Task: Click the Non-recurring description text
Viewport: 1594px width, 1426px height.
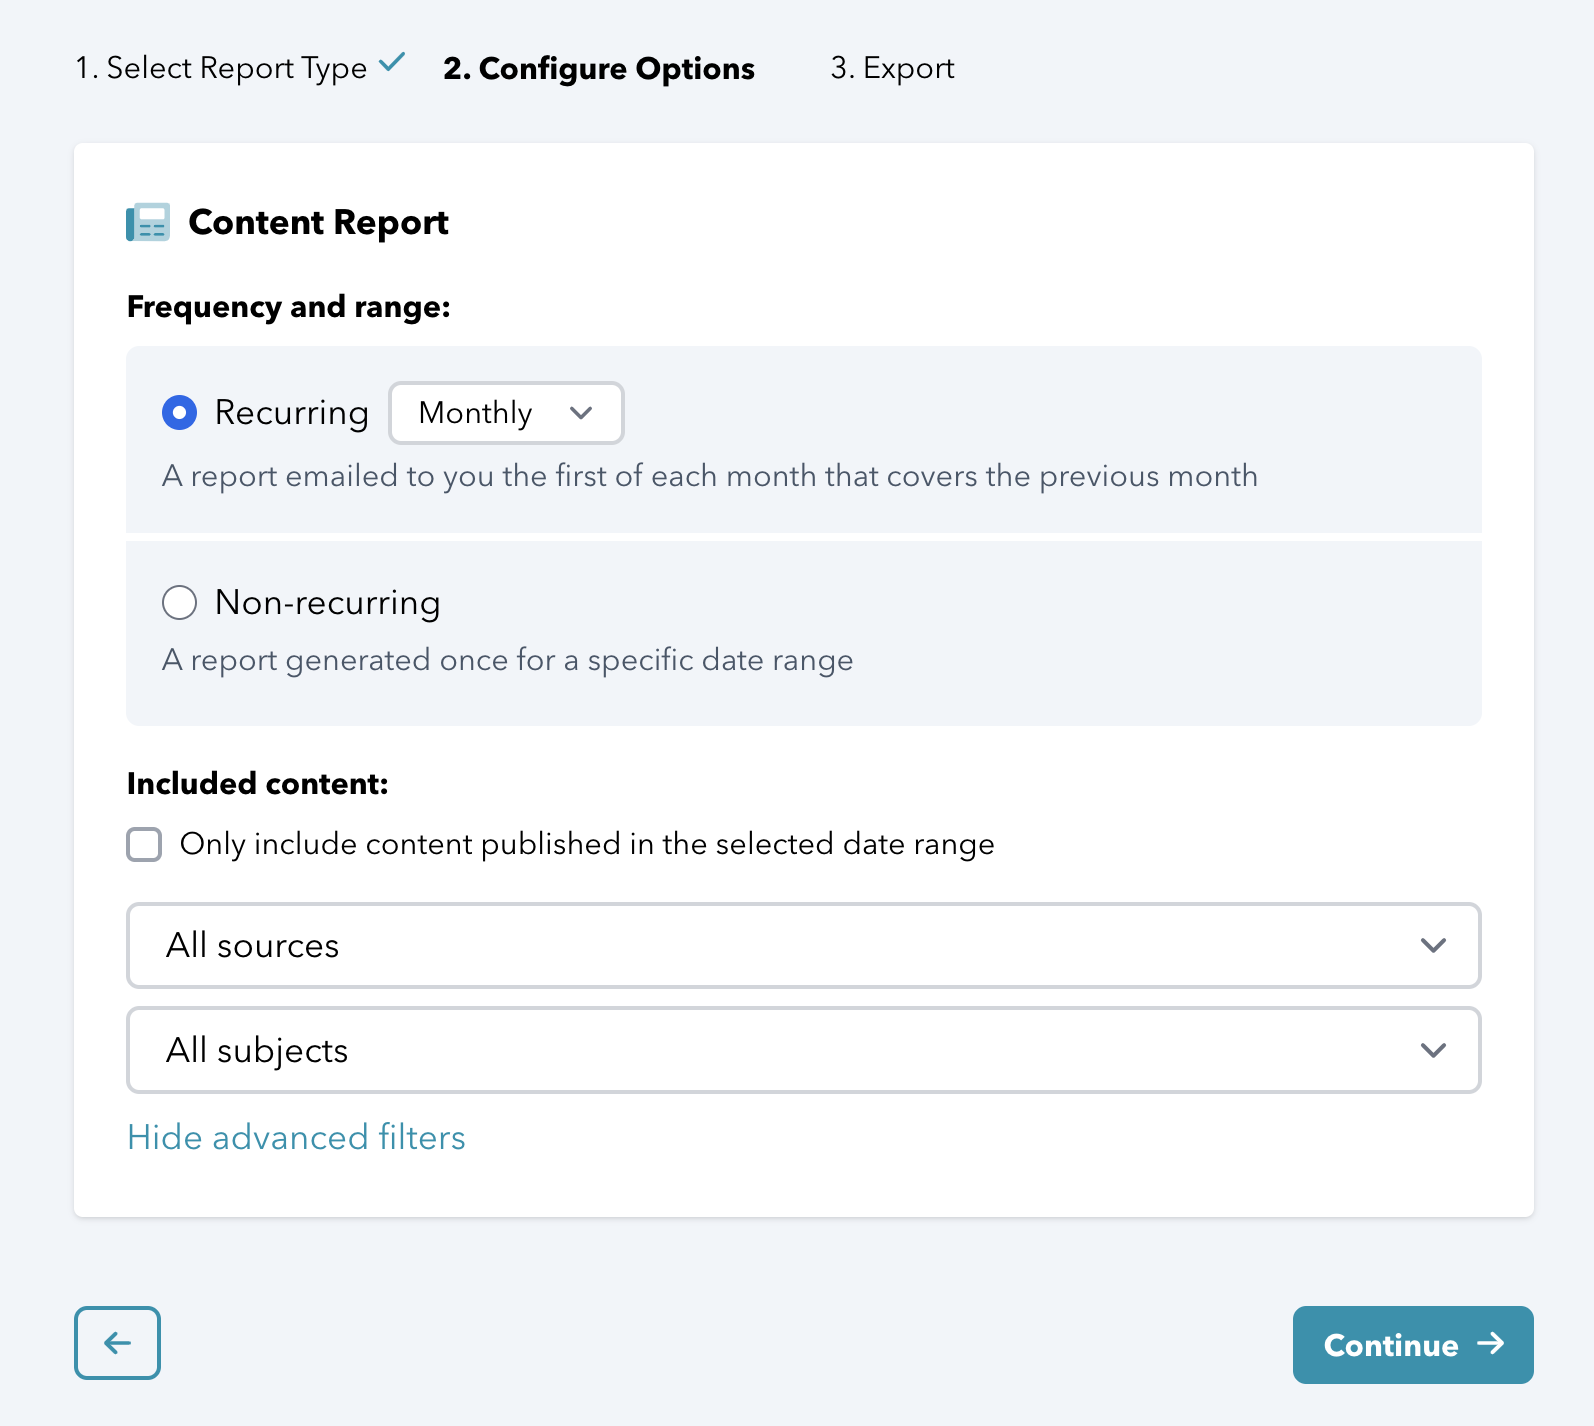Action: (508, 660)
